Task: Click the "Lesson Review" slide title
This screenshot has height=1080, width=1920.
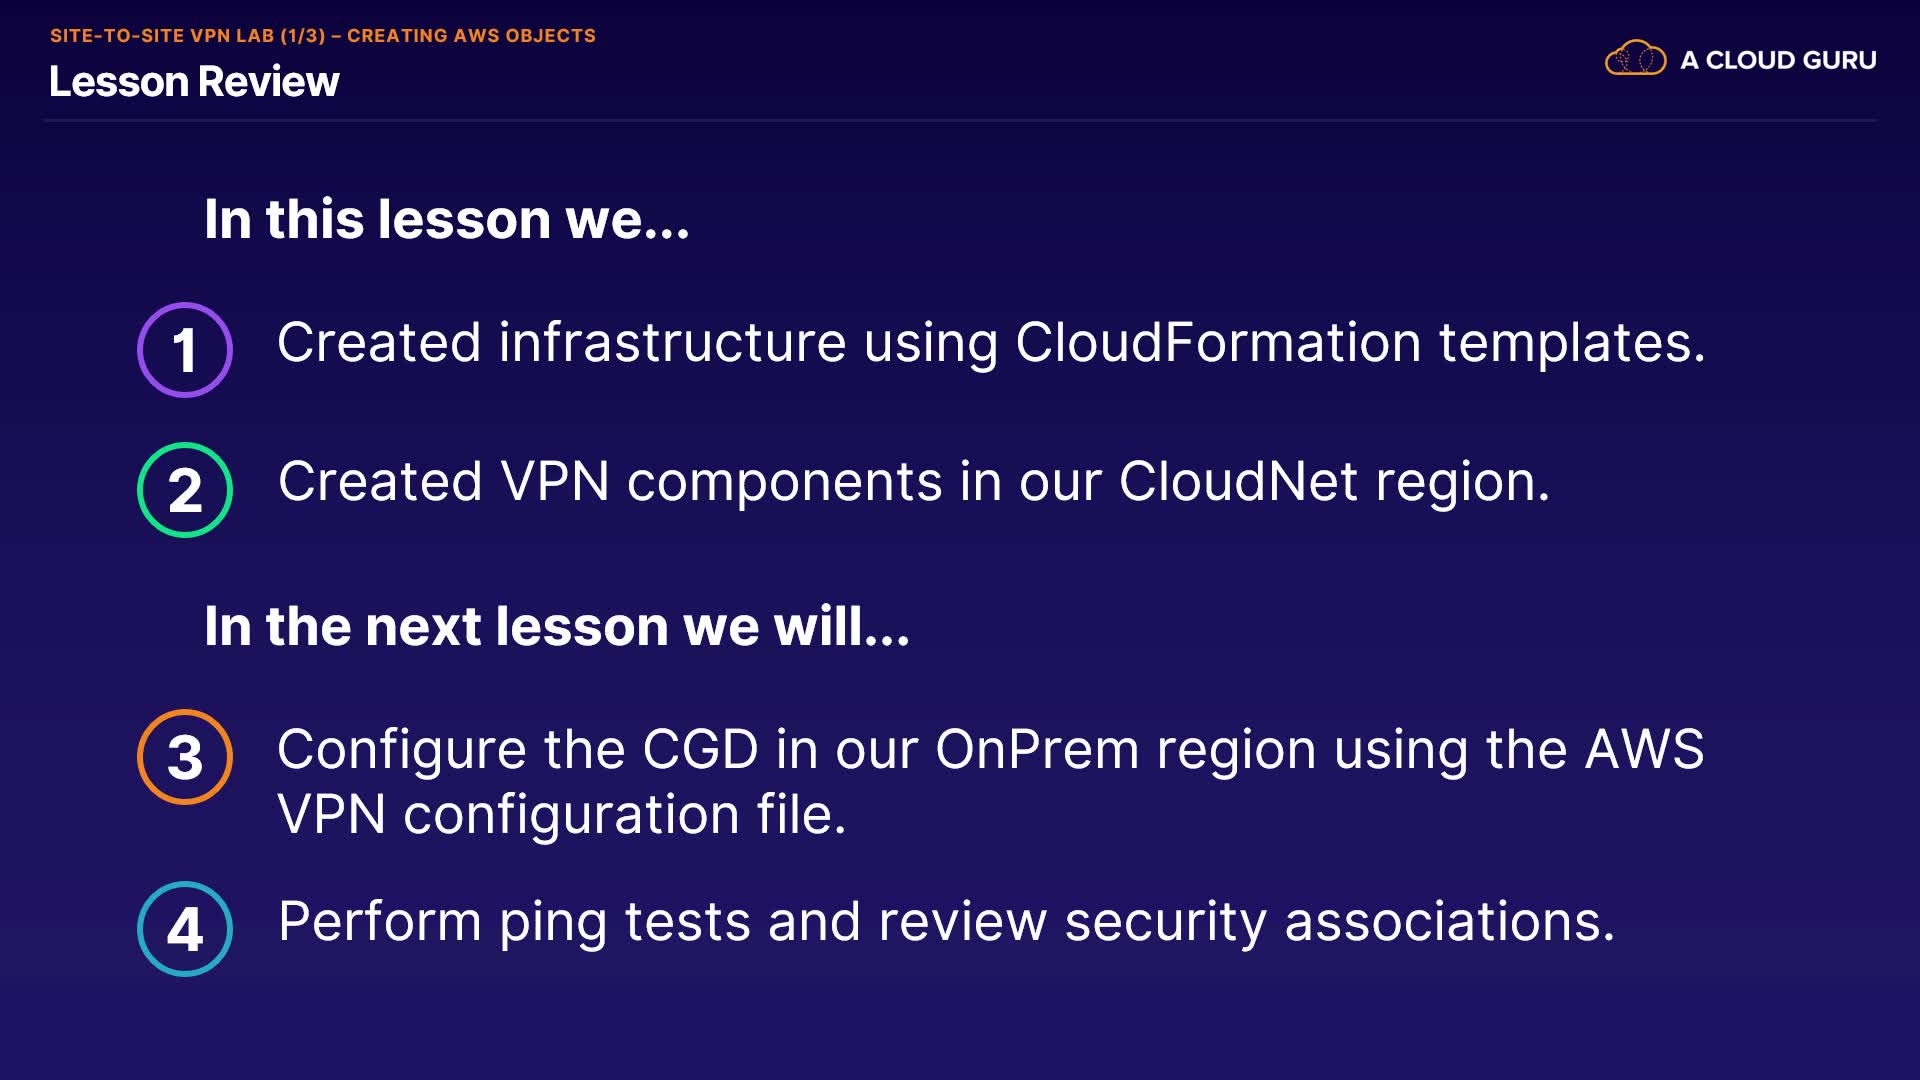Action: [x=194, y=81]
